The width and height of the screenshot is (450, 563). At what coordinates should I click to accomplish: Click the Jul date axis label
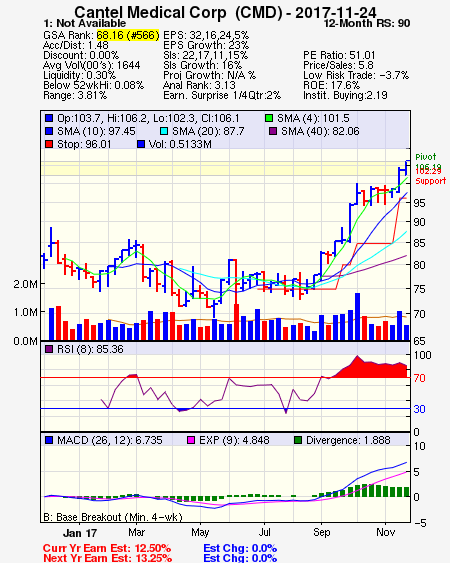tap(265, 532)
